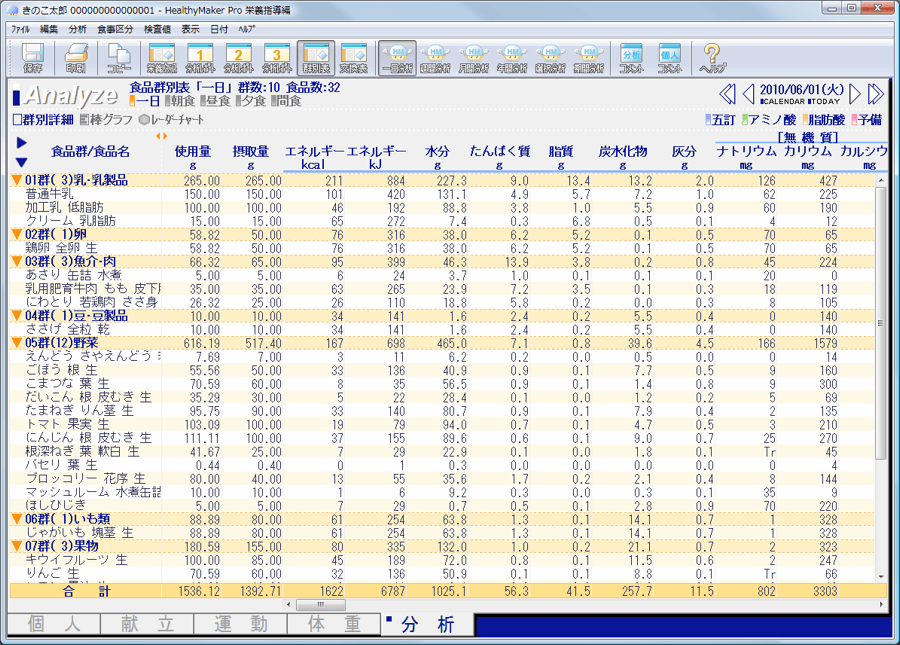
Task: Jump forward with the double right date arrow
Action: coord(876,94)
